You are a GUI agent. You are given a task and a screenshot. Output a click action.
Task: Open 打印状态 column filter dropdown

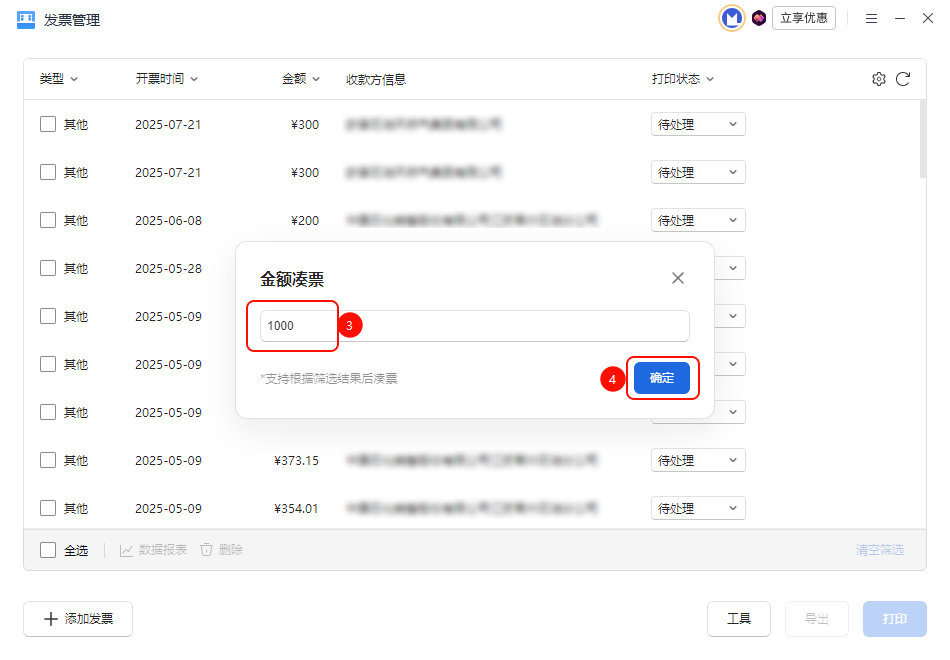pos(683,79)
